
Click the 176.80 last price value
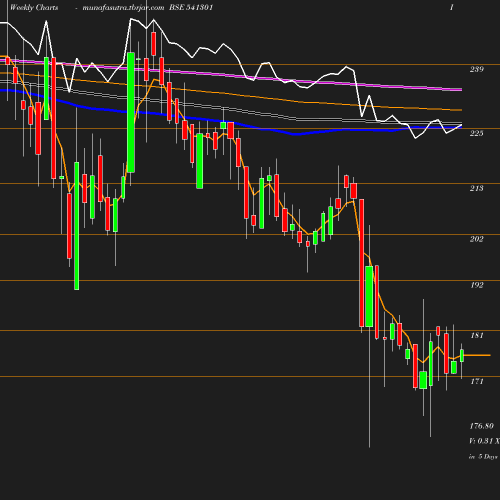point(481,426)
